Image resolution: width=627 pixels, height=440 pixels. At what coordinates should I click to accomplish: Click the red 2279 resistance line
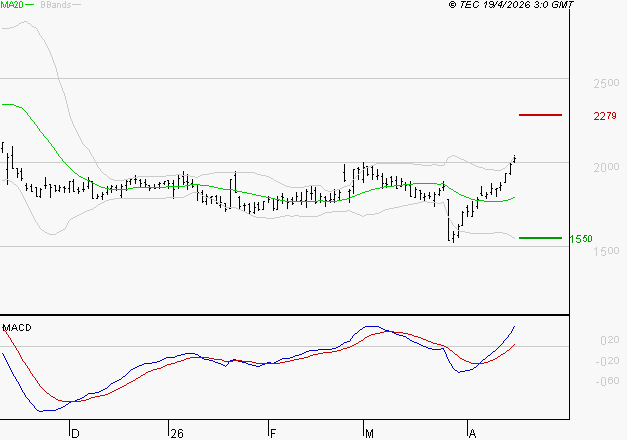[x=541, y=115]
